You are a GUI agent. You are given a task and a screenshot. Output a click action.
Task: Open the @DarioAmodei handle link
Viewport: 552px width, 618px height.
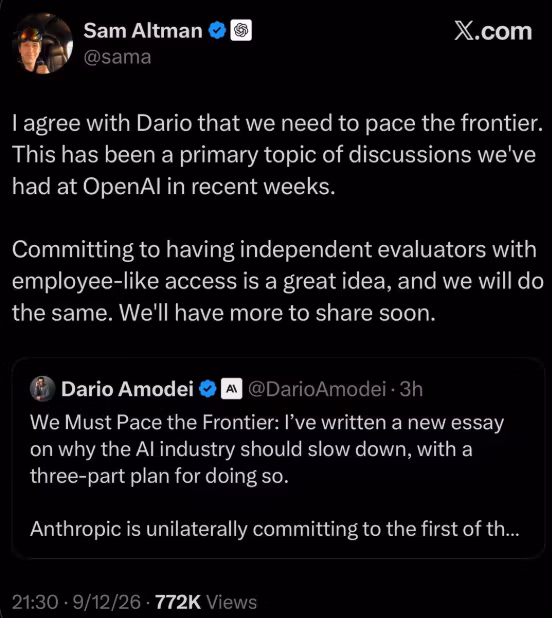(317, 389)
